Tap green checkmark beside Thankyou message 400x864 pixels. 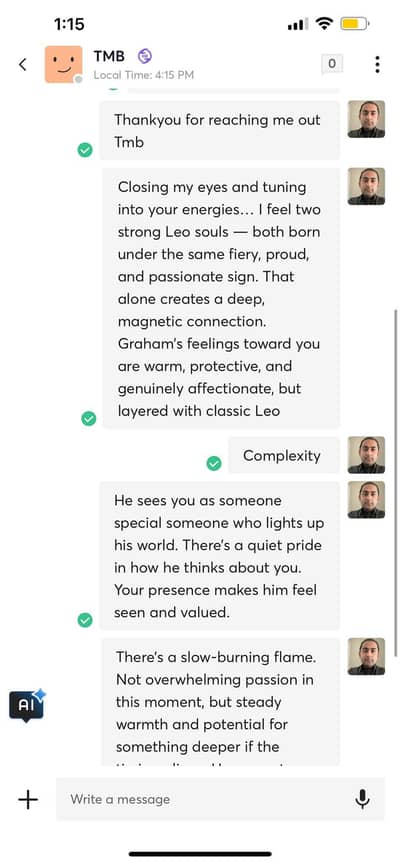(85, 149)
